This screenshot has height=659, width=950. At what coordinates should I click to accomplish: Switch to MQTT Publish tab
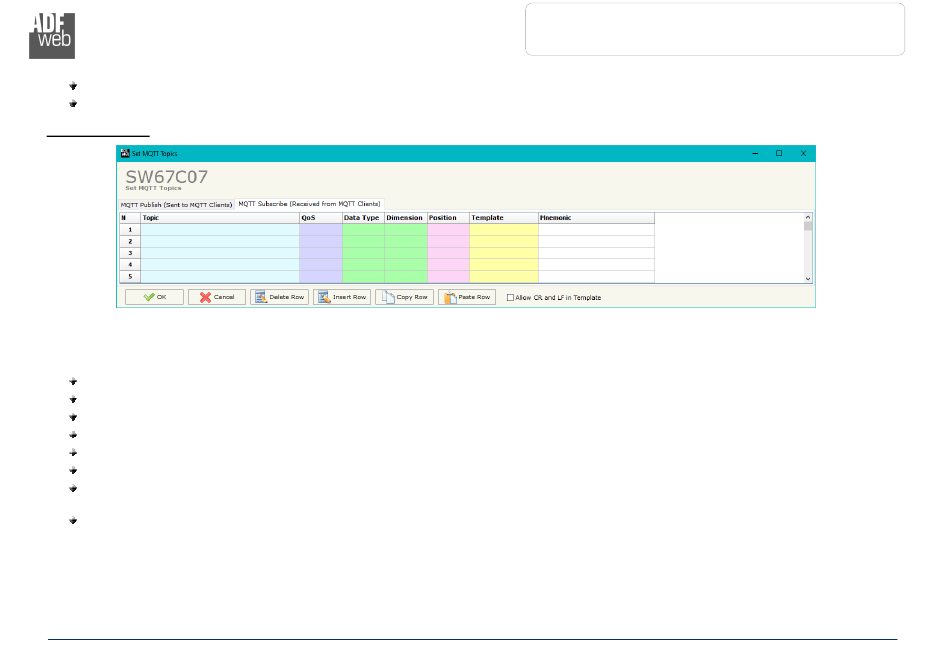[x=176, y=205]
